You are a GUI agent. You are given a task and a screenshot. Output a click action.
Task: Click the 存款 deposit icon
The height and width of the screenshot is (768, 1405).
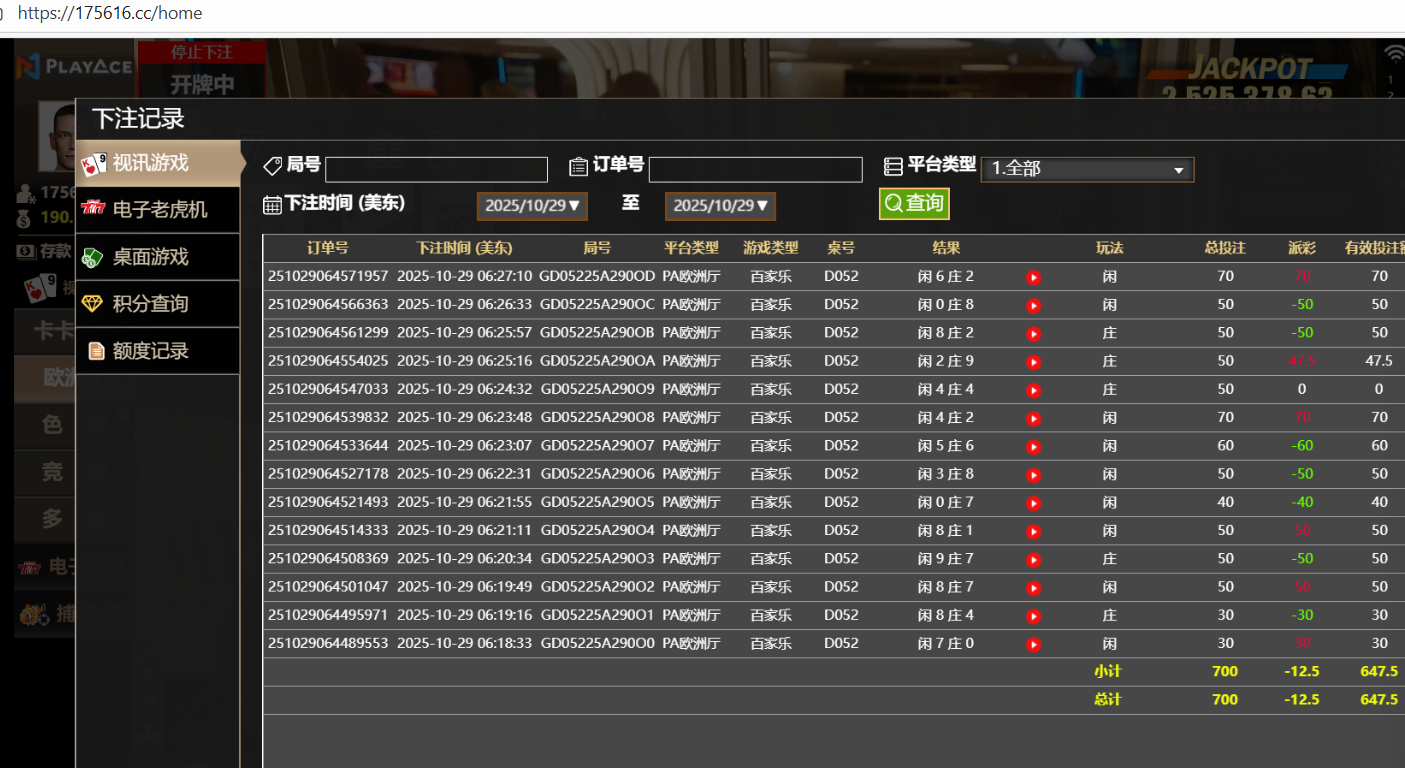click(25, 251)
